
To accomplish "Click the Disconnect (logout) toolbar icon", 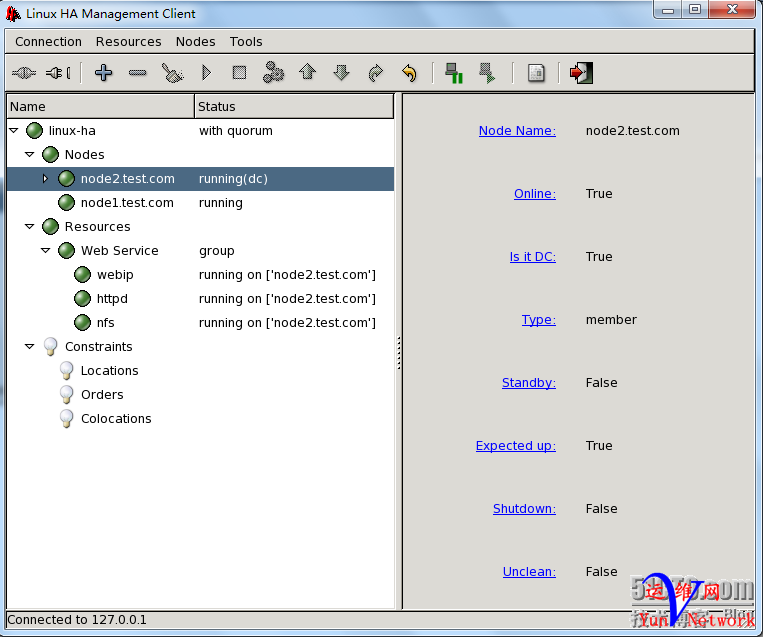I will (x=58, y=73).
